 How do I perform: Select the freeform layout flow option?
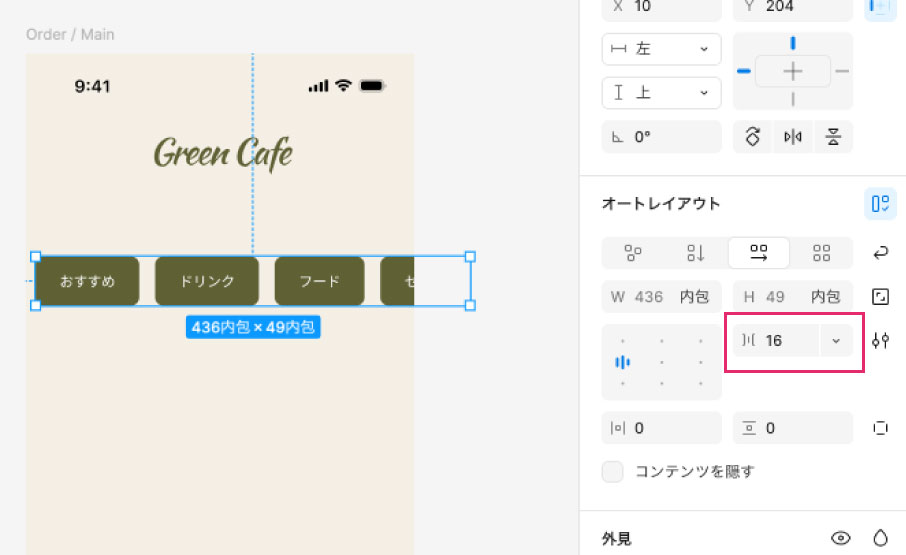point(633,252)
